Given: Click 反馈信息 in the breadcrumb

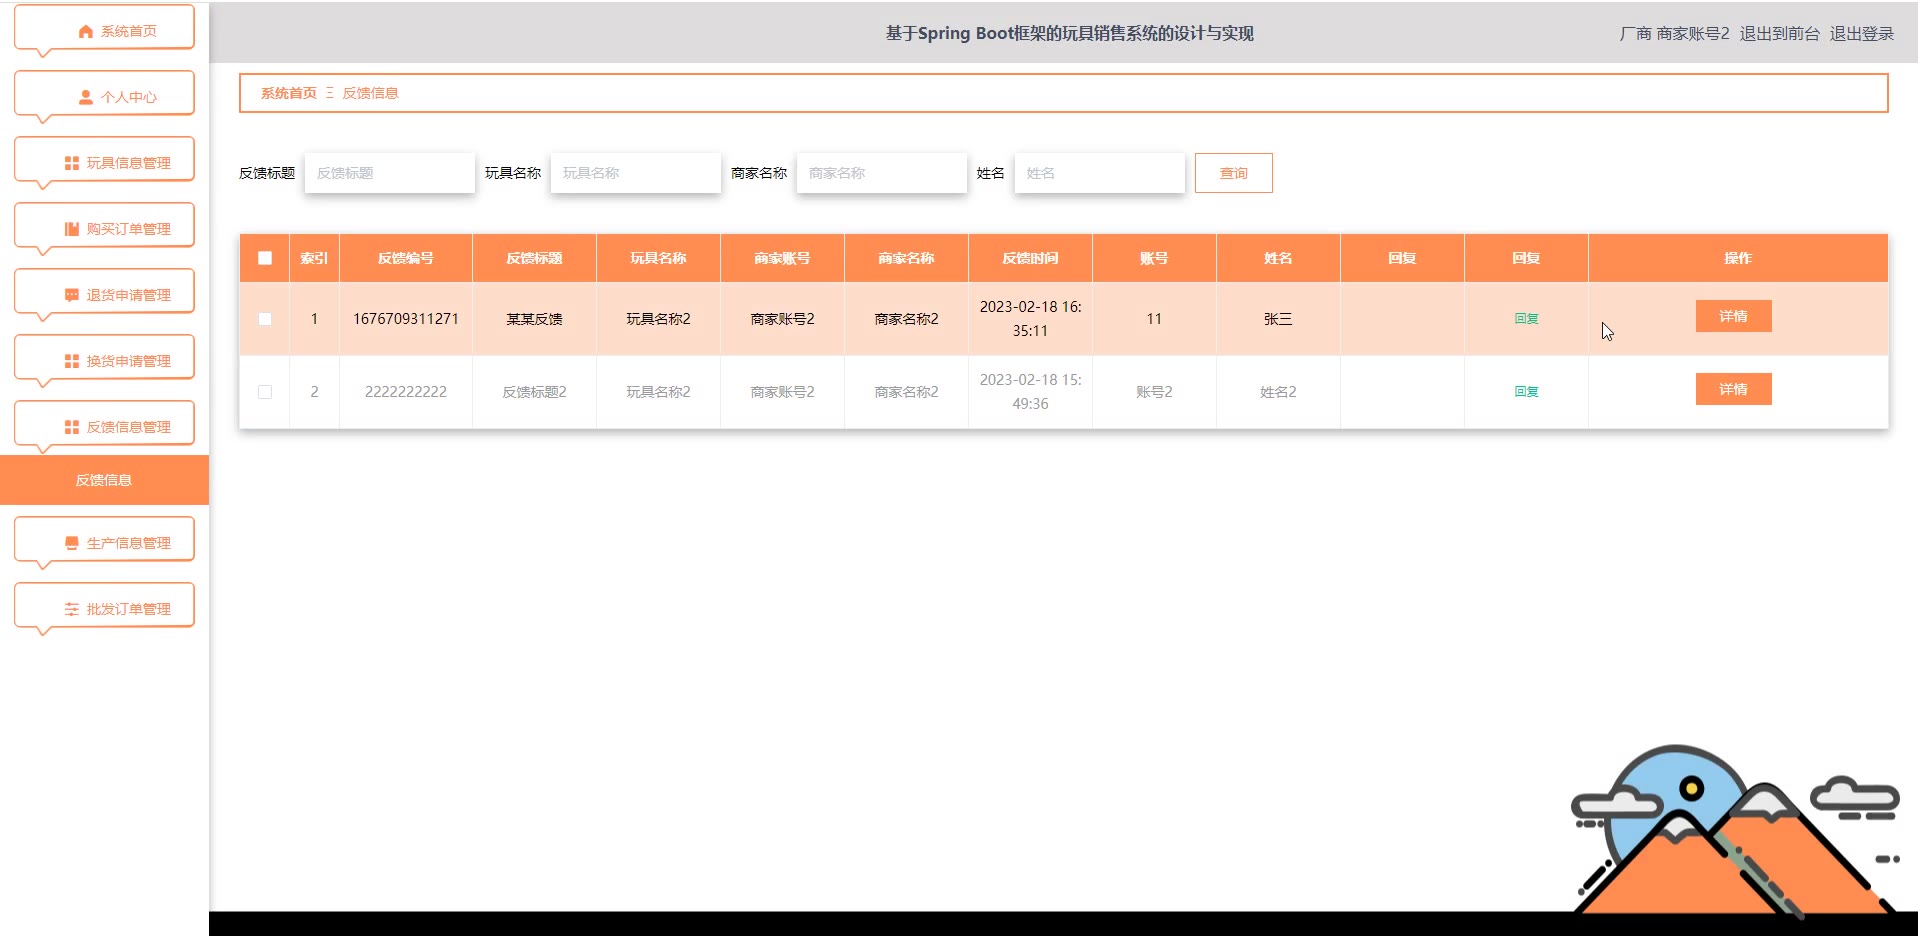Looking at the screenshot, I should point(370,93).
